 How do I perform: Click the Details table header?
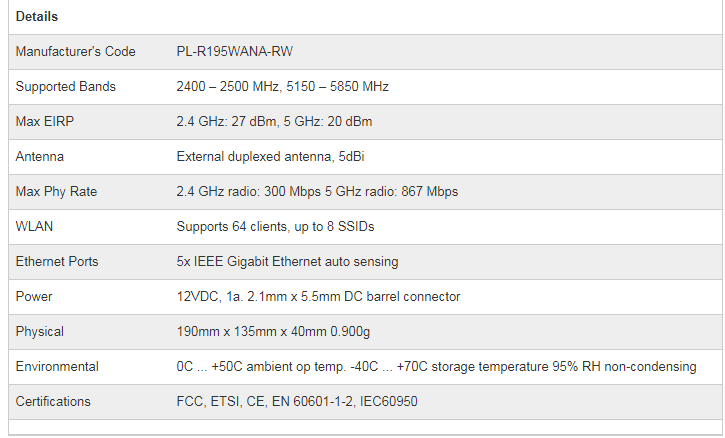coord(37,17)
